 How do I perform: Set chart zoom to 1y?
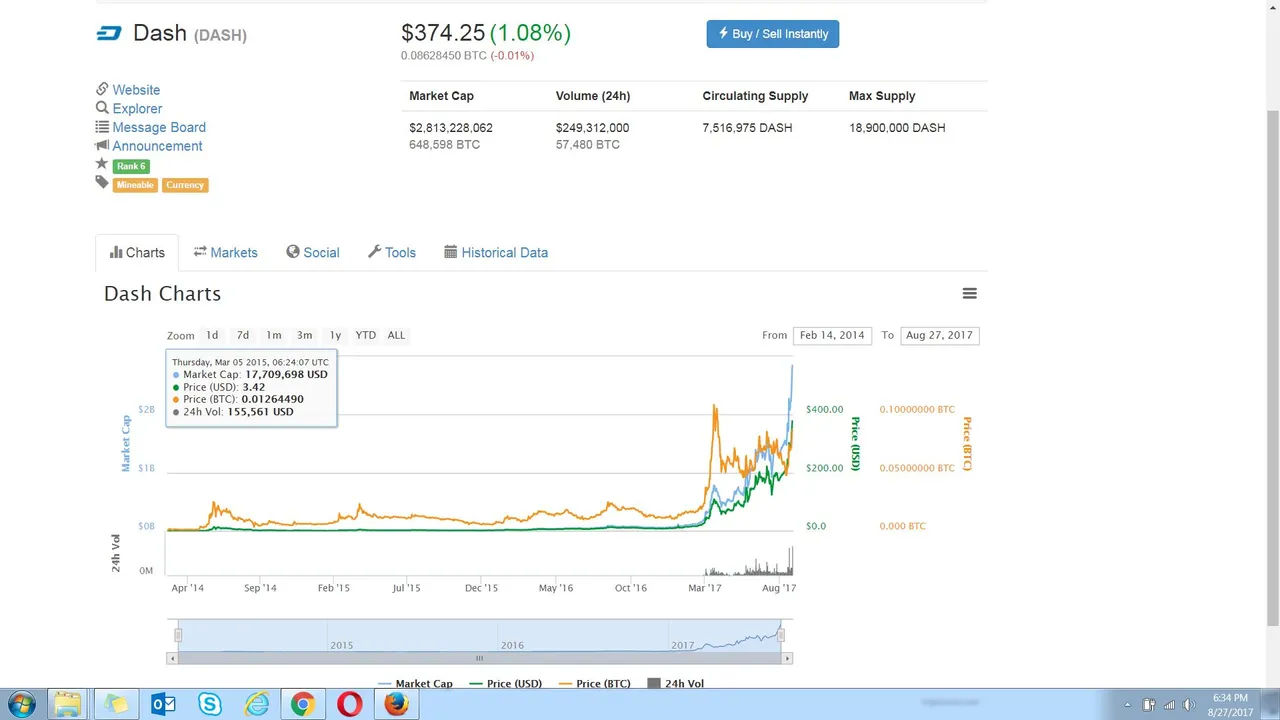[335, 335]
